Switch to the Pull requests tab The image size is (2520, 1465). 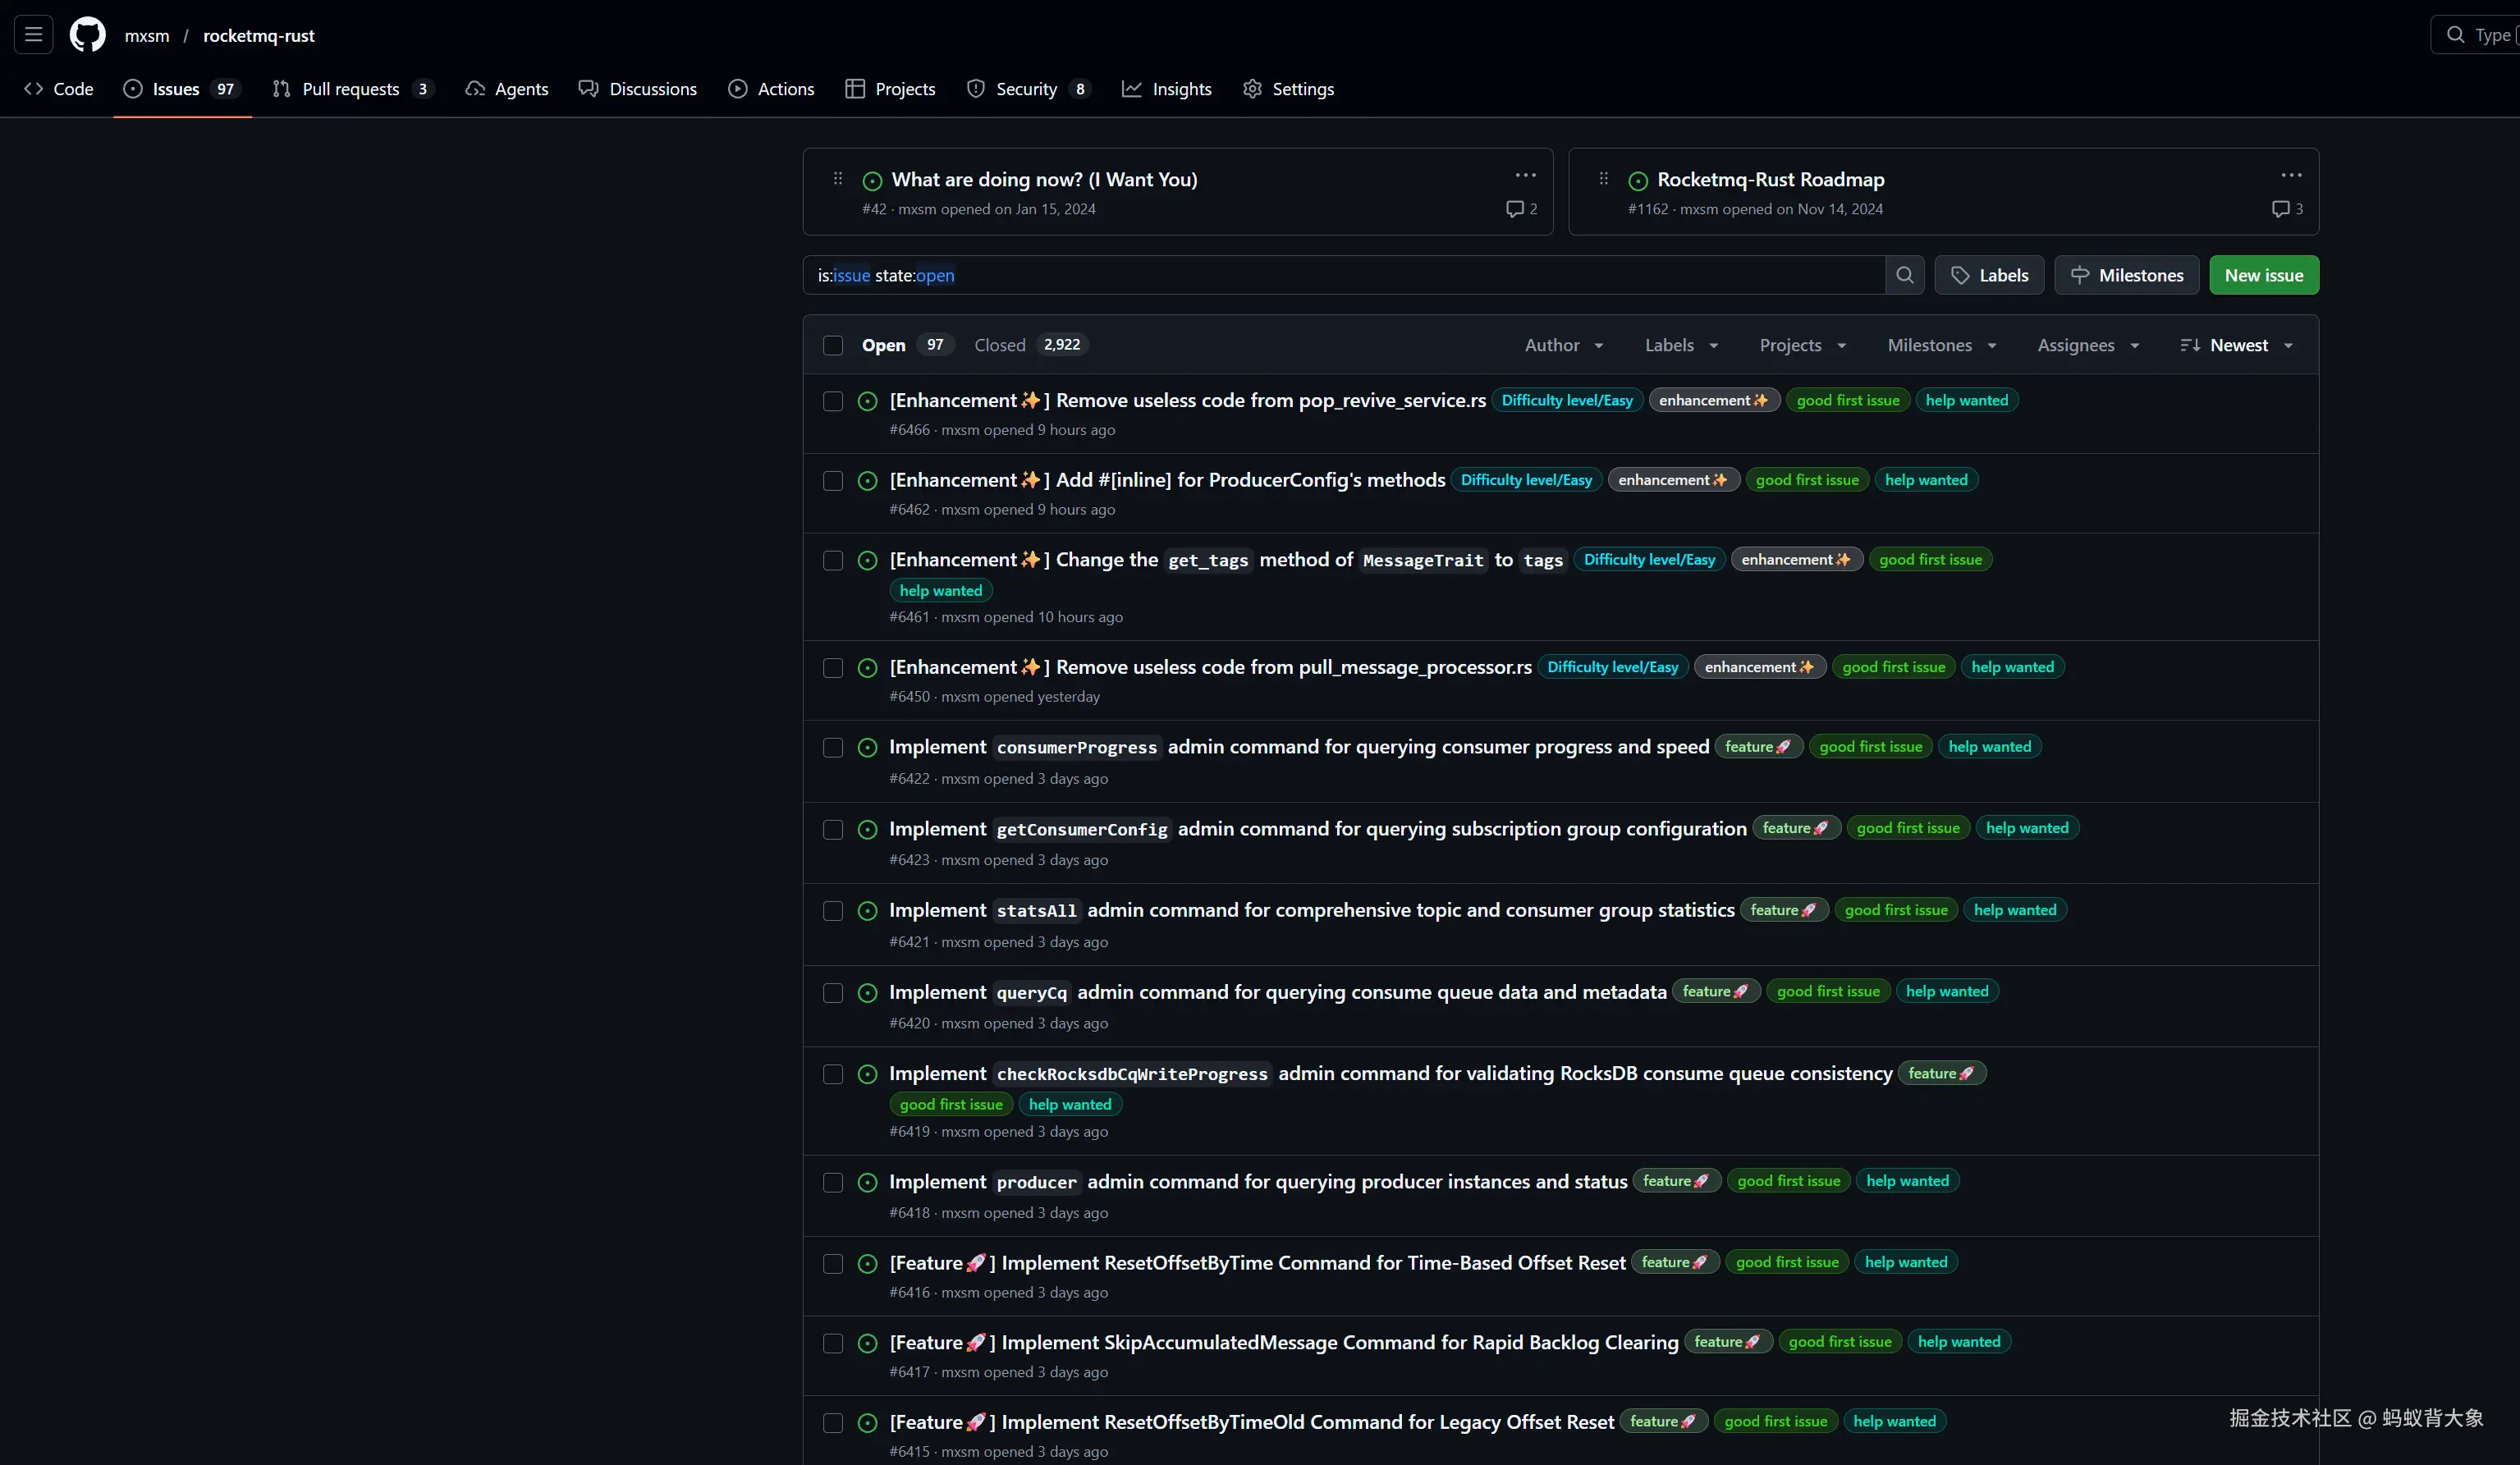pos(350,89)
